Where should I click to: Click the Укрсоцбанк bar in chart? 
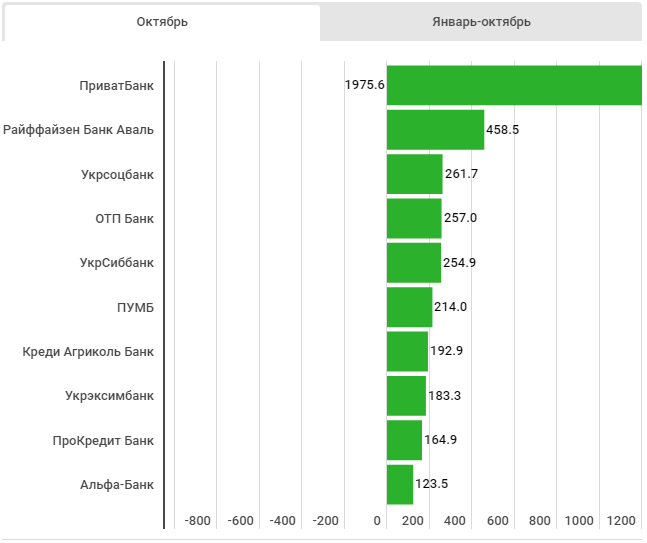pos(414,174)
